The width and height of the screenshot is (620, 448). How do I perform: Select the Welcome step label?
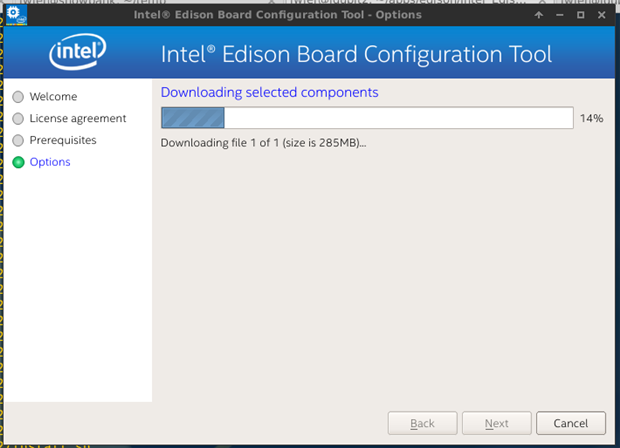53,97
